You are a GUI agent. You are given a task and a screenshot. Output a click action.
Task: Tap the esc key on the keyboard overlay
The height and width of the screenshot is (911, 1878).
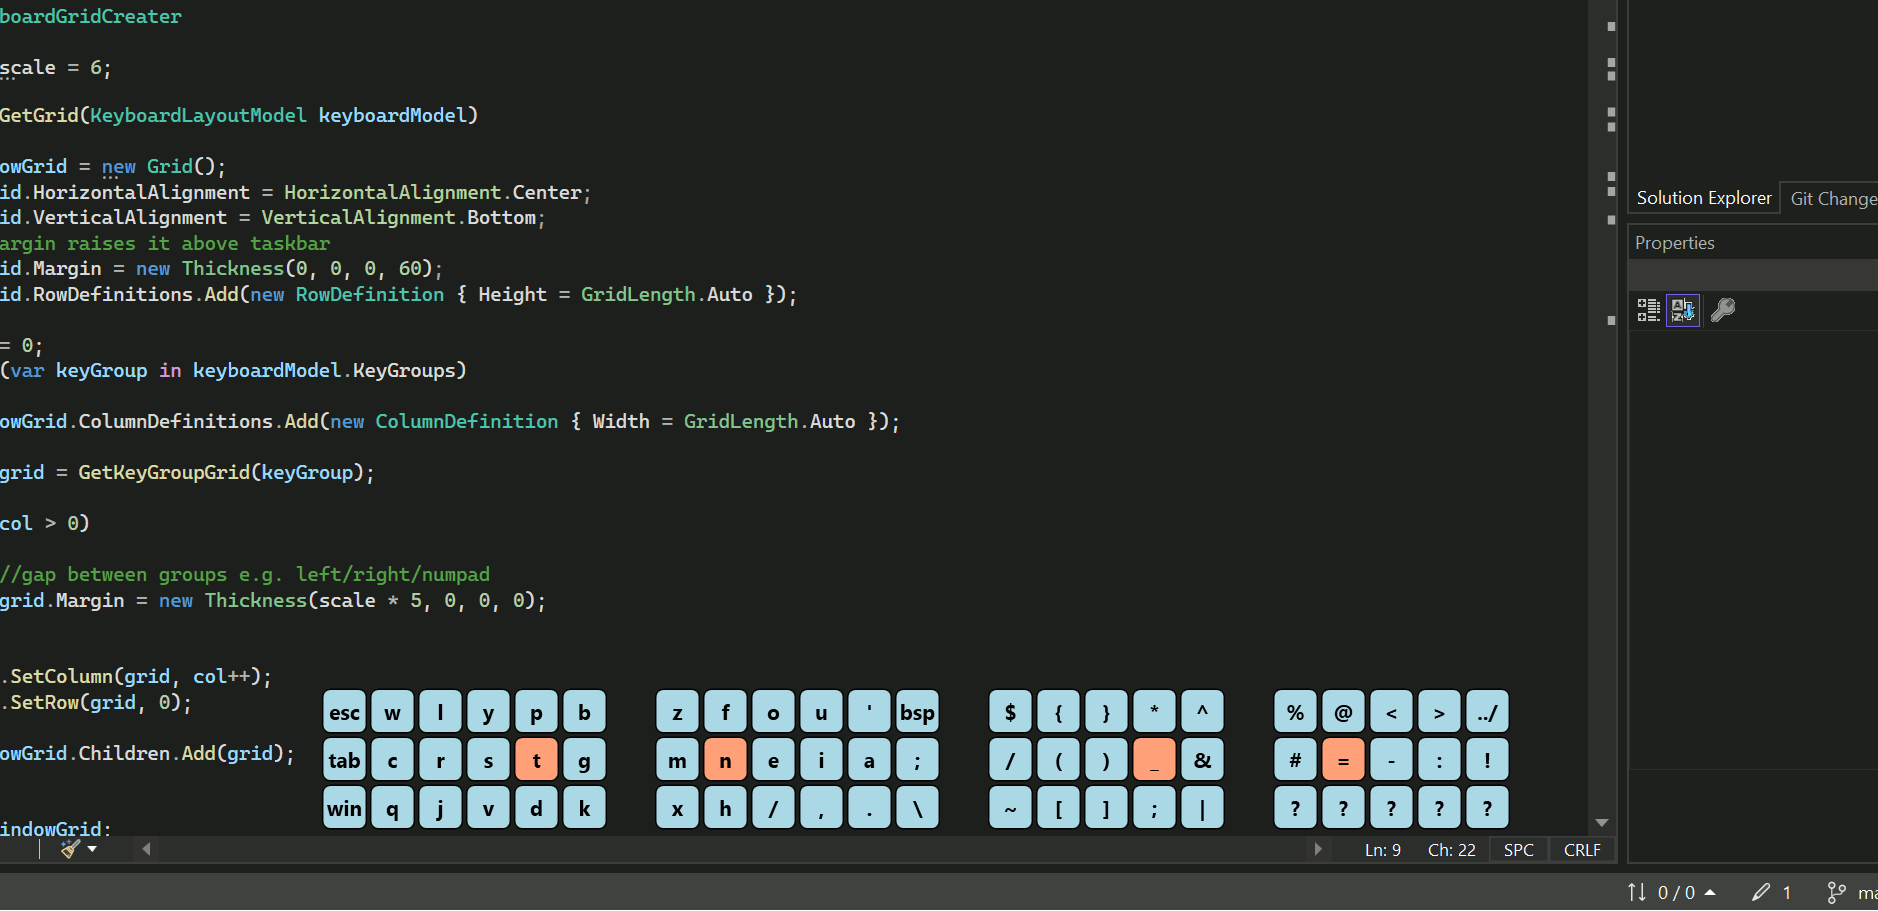[x=345, y=712]
